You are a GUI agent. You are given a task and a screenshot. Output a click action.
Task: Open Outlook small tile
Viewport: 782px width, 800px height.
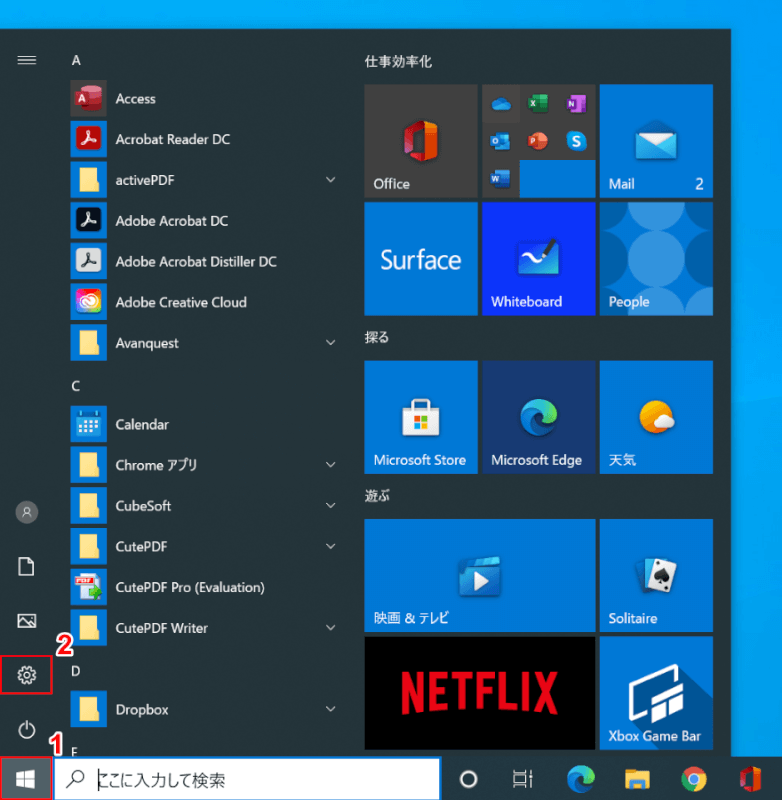click(x=501, y=141)
